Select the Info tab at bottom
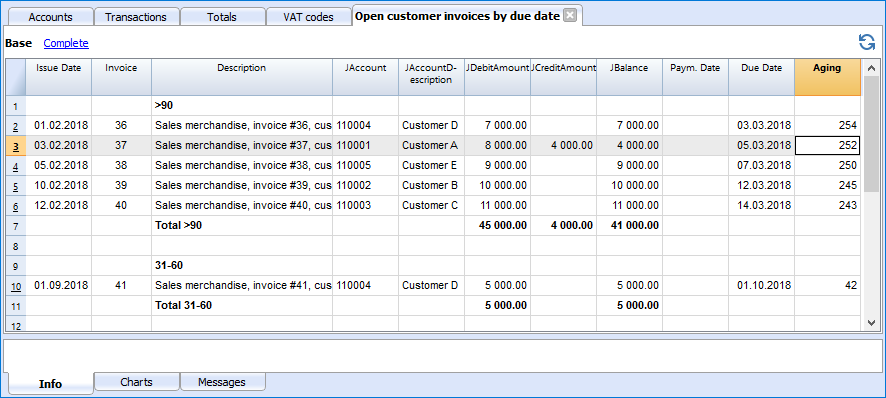This screenshot has width=886, height=398. 50,384
